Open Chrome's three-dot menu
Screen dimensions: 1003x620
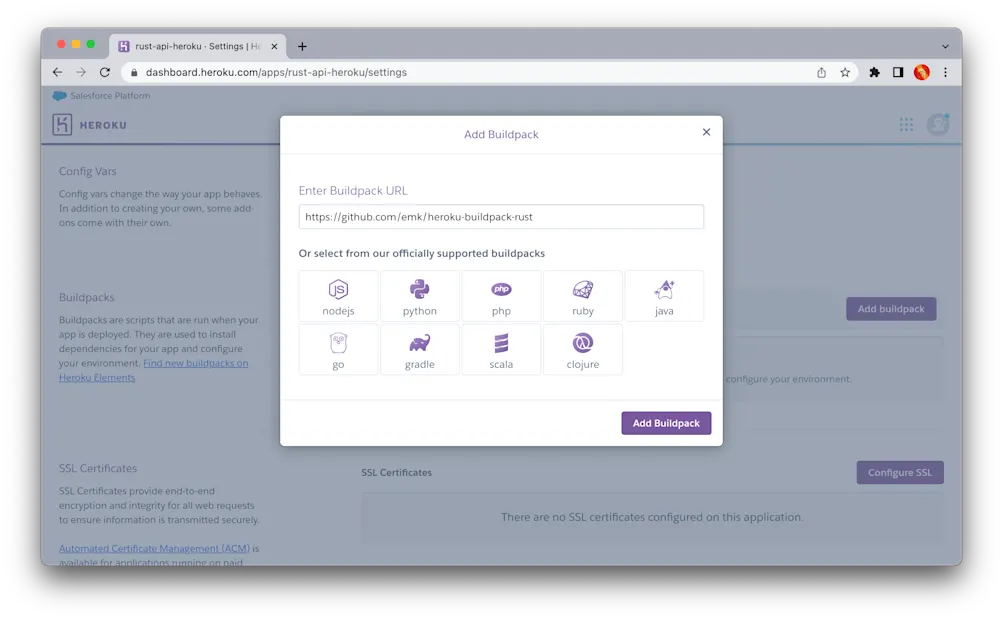[x=944, y=72]
